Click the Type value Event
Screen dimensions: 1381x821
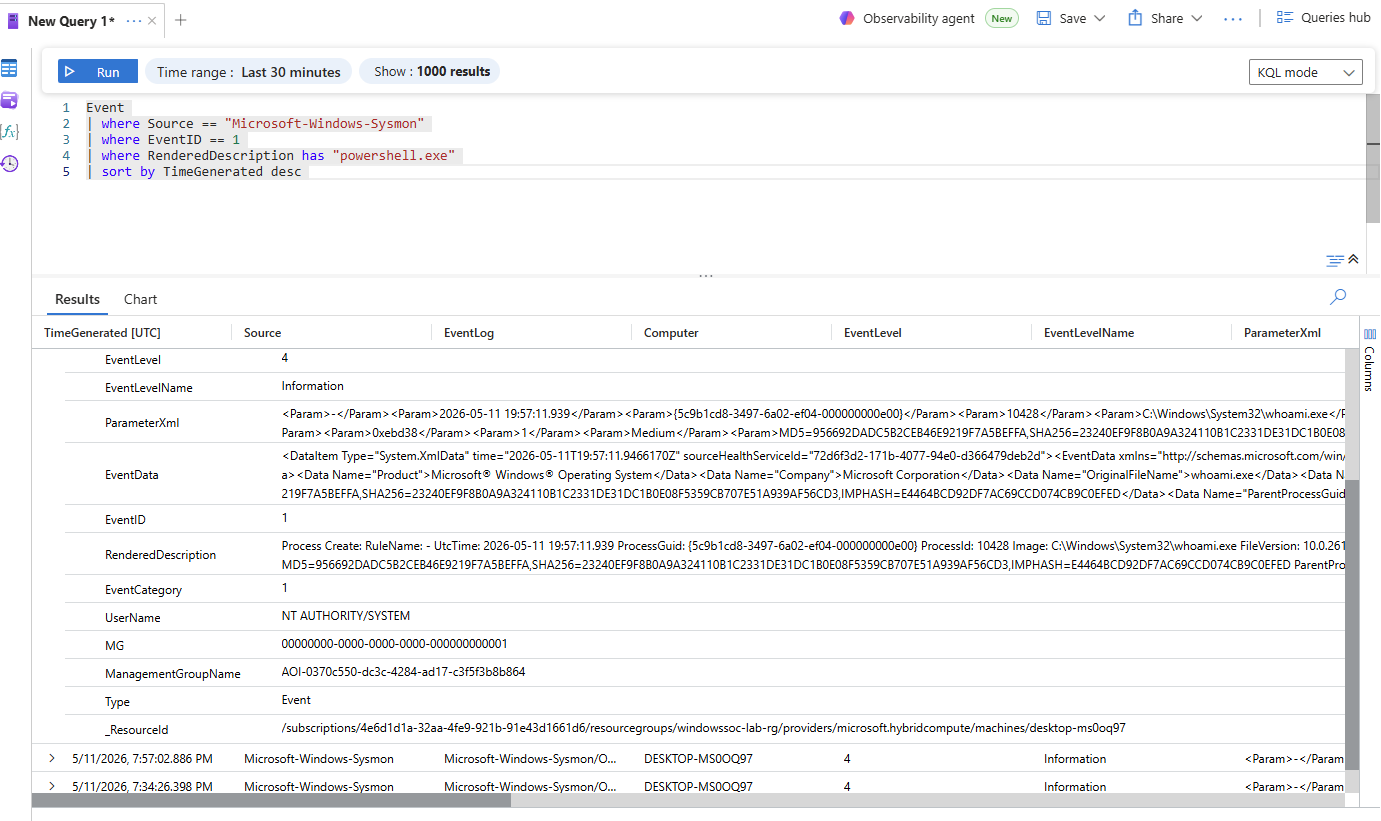pyautogui.click(x=296, y=700)
